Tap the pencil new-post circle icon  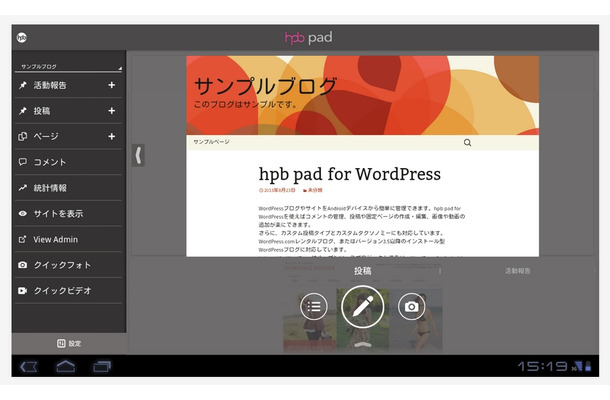[363, 307]
